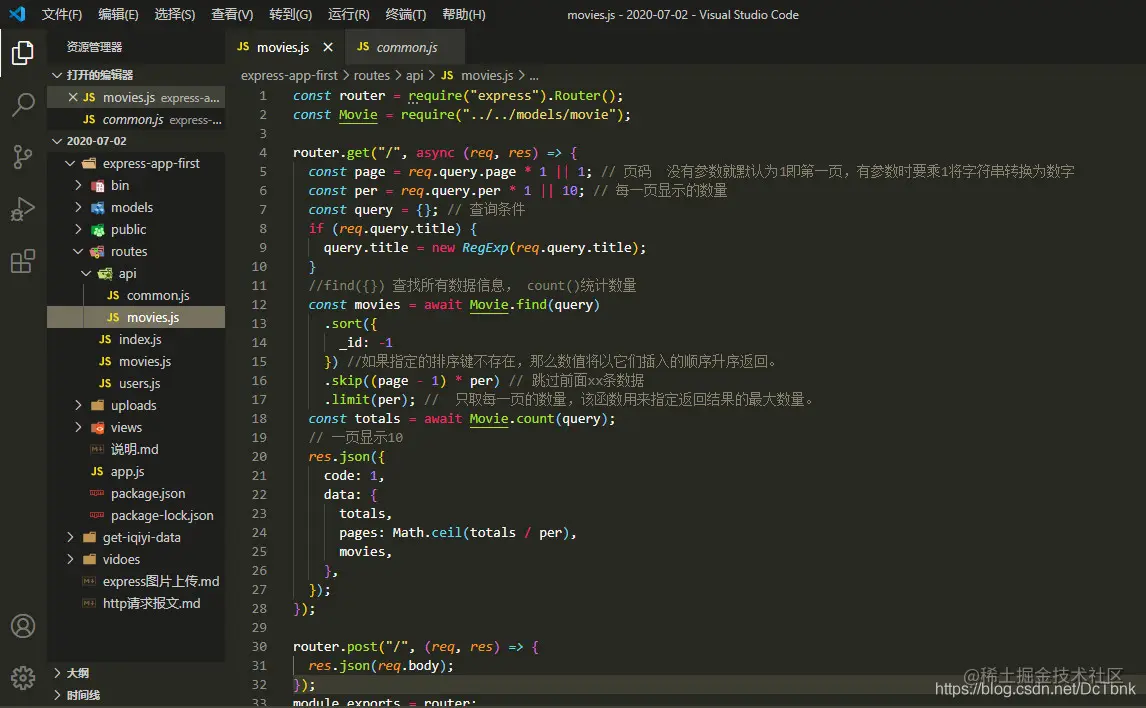
Task: Collapse the express-app-first folder
Action: click(70, 164)
